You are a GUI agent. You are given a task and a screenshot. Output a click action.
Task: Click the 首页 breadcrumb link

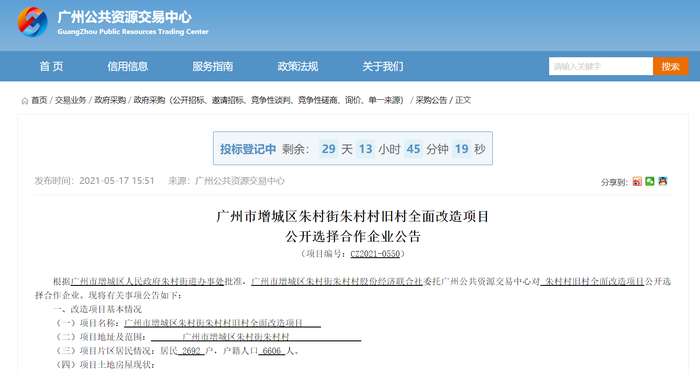(x=39, y=100)
